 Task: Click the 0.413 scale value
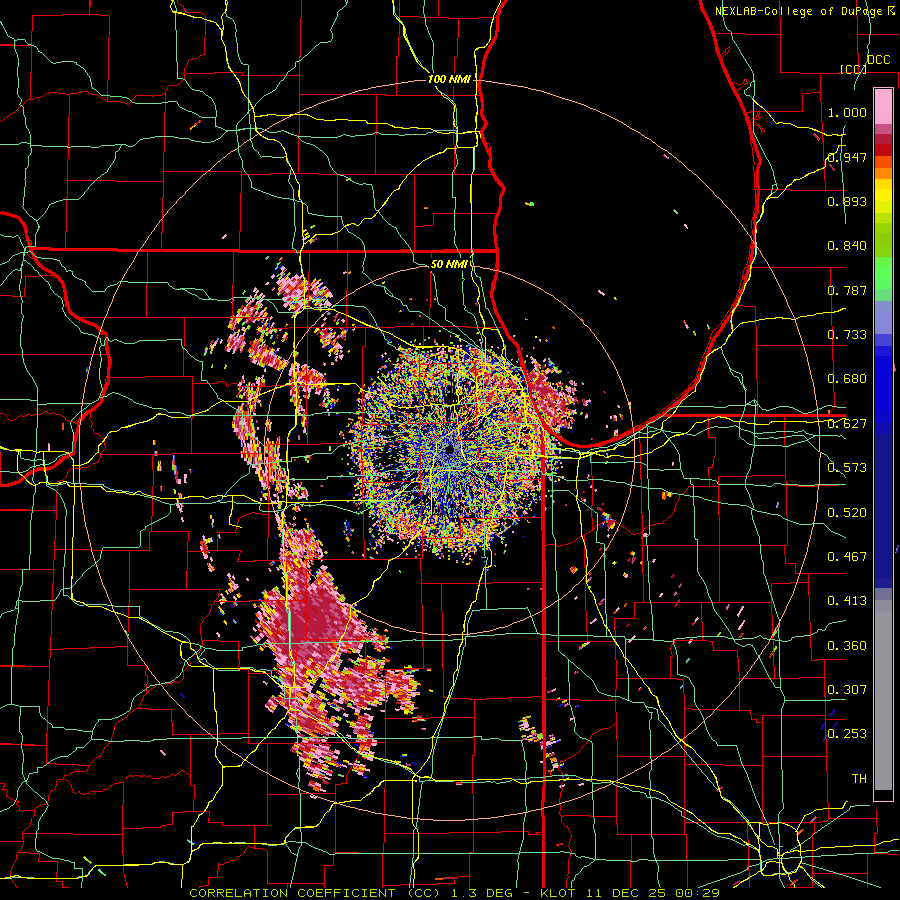coord(847,601)
